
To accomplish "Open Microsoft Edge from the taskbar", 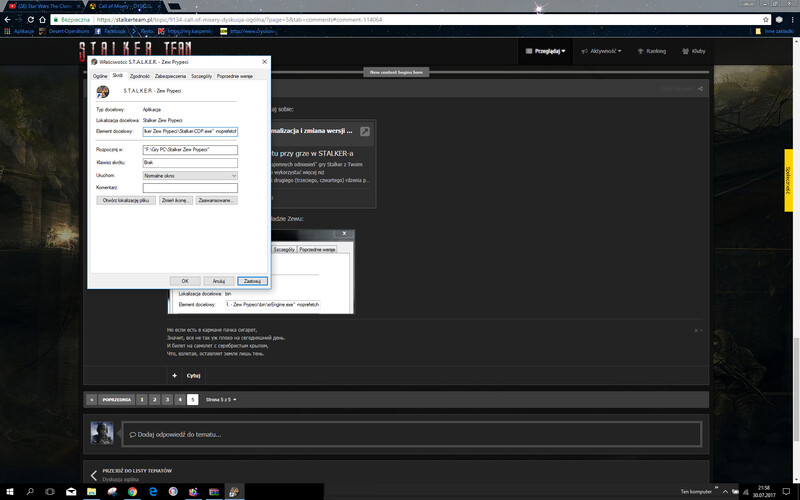I will (153, 492).
